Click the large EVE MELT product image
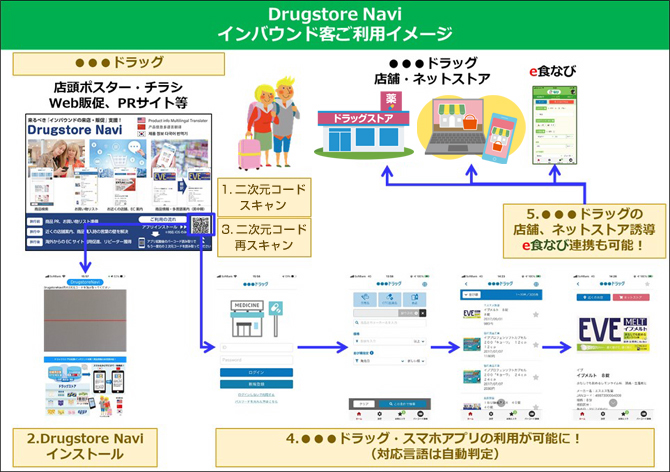 [613, 334]
